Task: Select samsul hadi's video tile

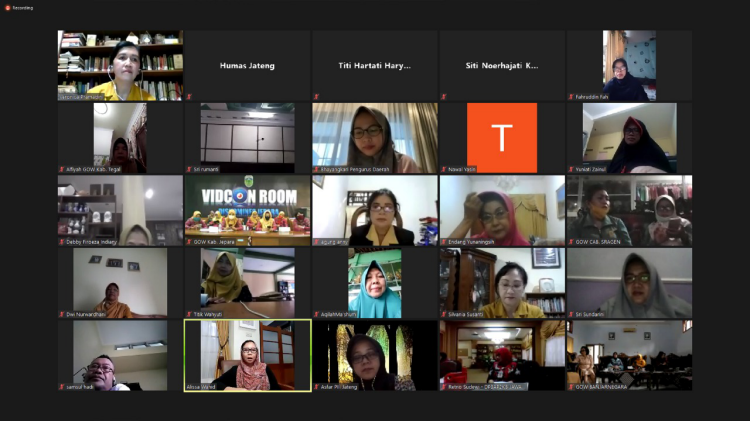Action: tap(120, 355)
